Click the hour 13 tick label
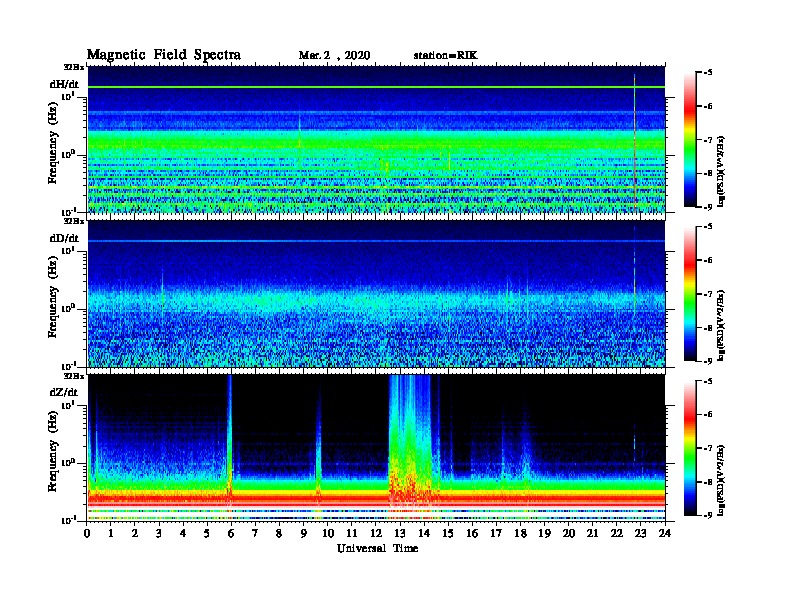The image size is (792, 612). click(400, 534)
